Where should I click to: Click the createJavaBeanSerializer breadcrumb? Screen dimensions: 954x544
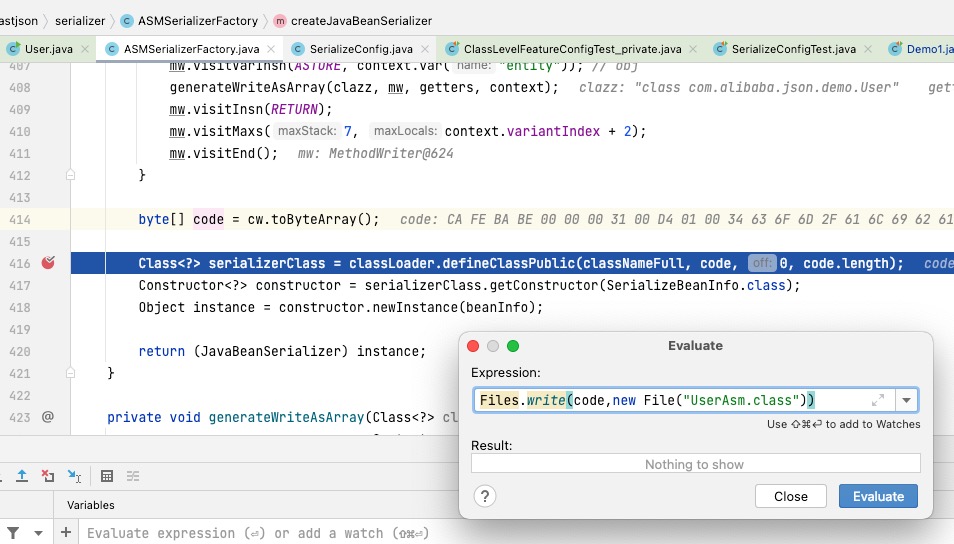[x=361, y=21]
